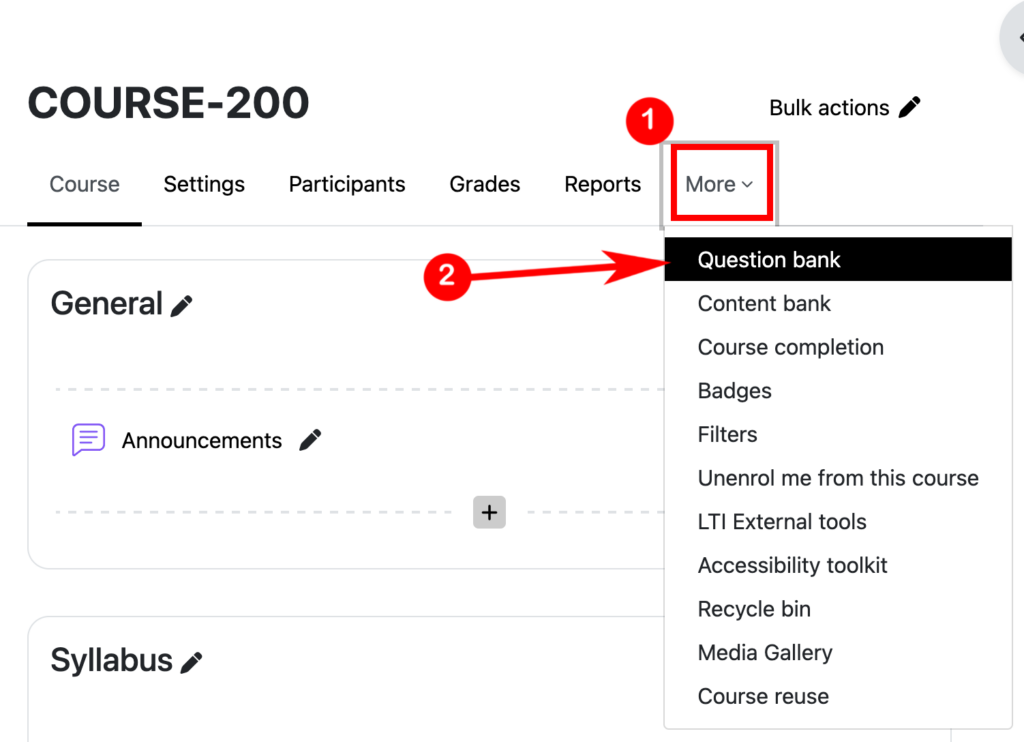The image size is (1024, 742).
Task: Click the plus icon to add activity
Action: [489, 512]
